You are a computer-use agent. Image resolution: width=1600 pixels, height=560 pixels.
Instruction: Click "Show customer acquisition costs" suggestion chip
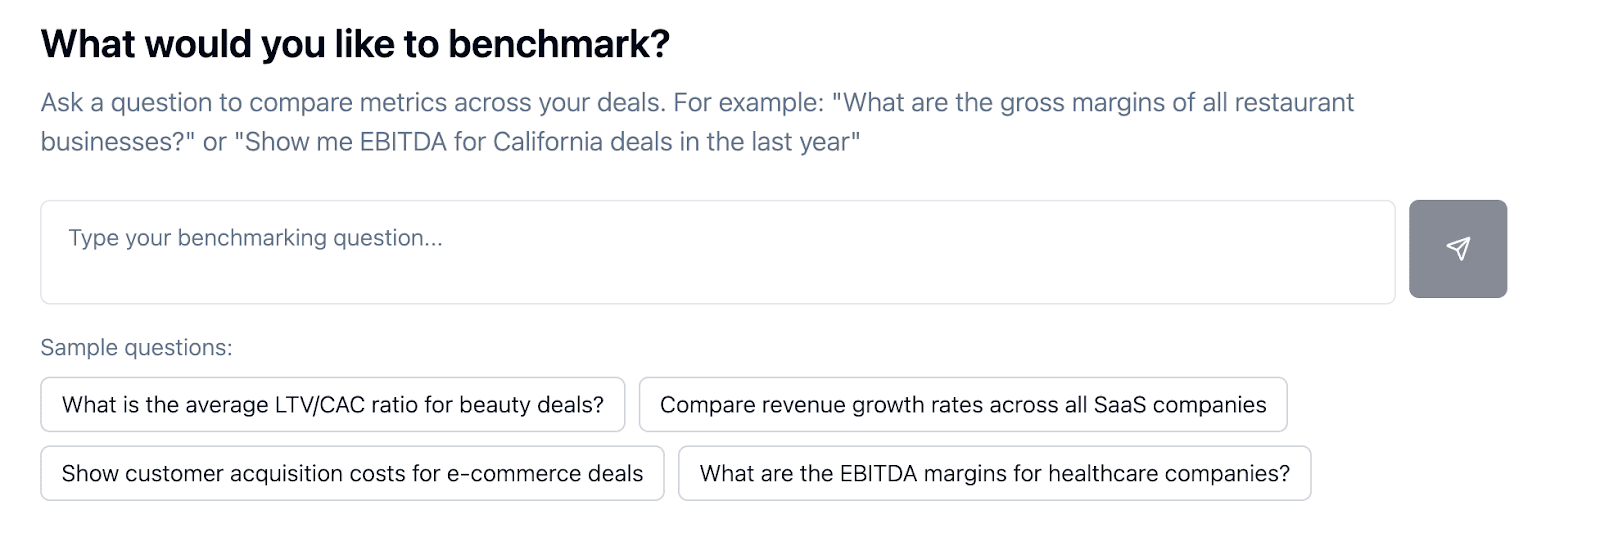click(352, 473)
